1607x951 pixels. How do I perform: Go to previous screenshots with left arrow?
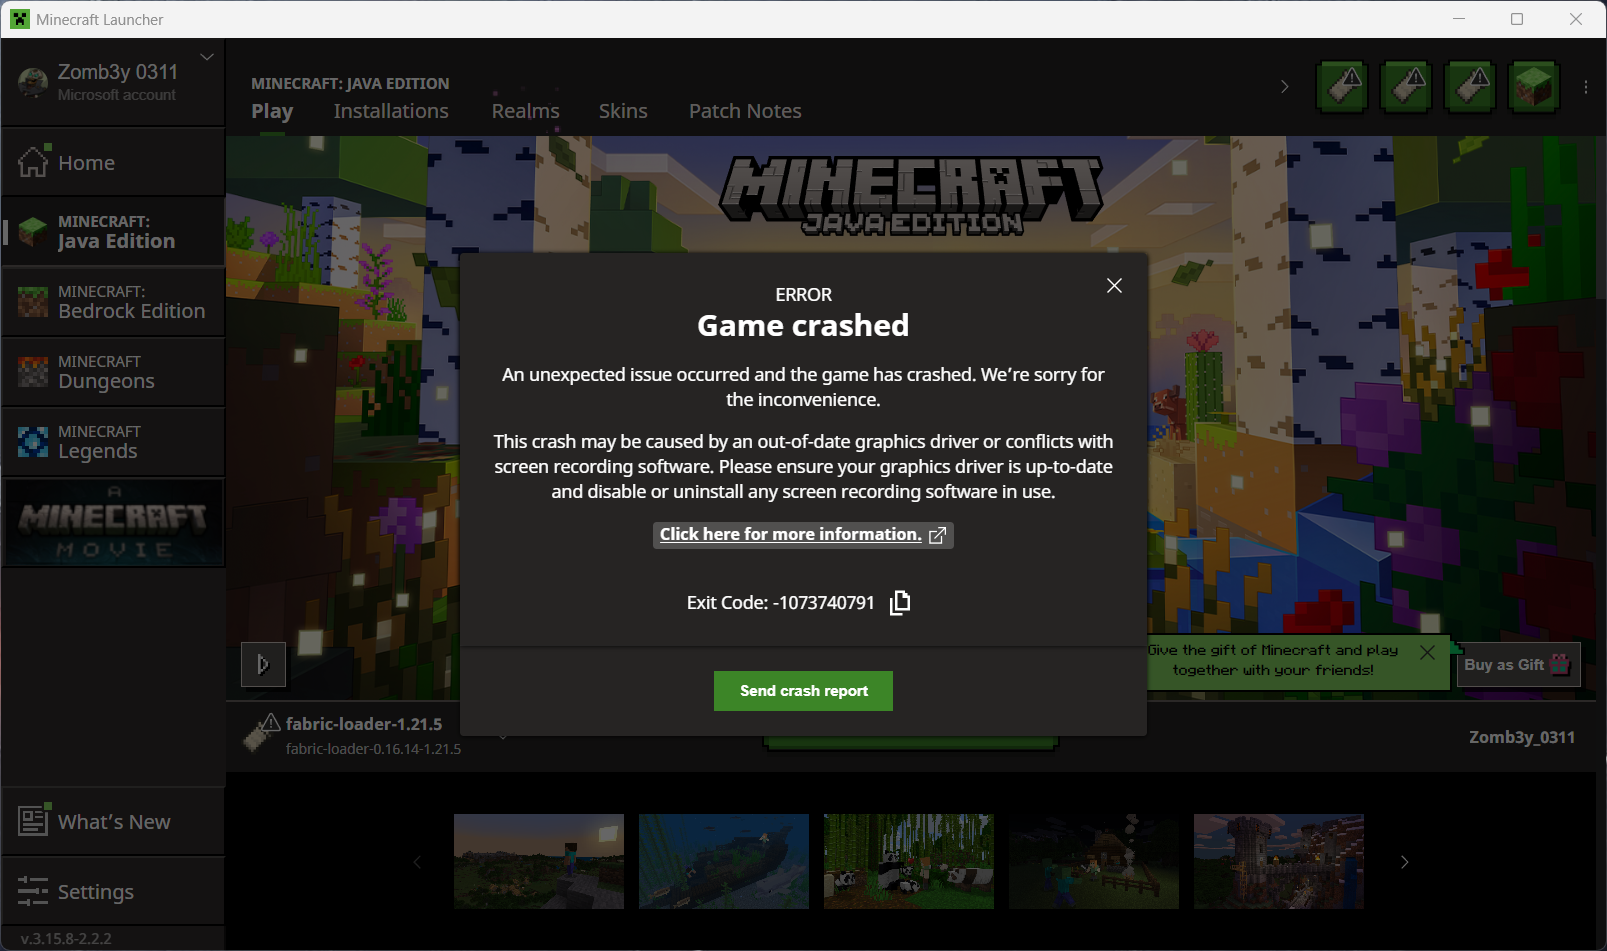coord(417,862)
